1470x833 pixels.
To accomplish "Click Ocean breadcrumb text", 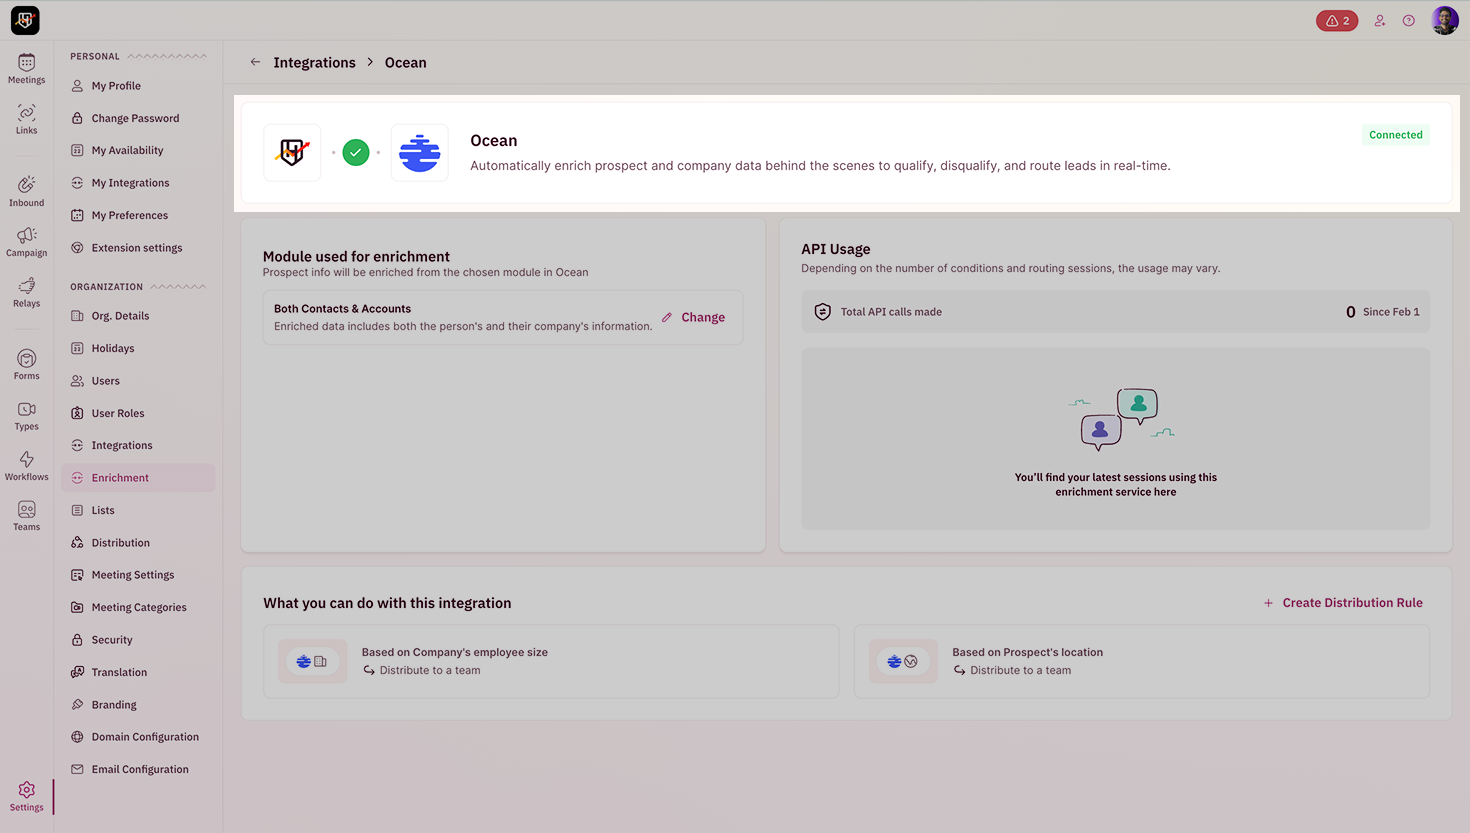I will tap(405, 62).
